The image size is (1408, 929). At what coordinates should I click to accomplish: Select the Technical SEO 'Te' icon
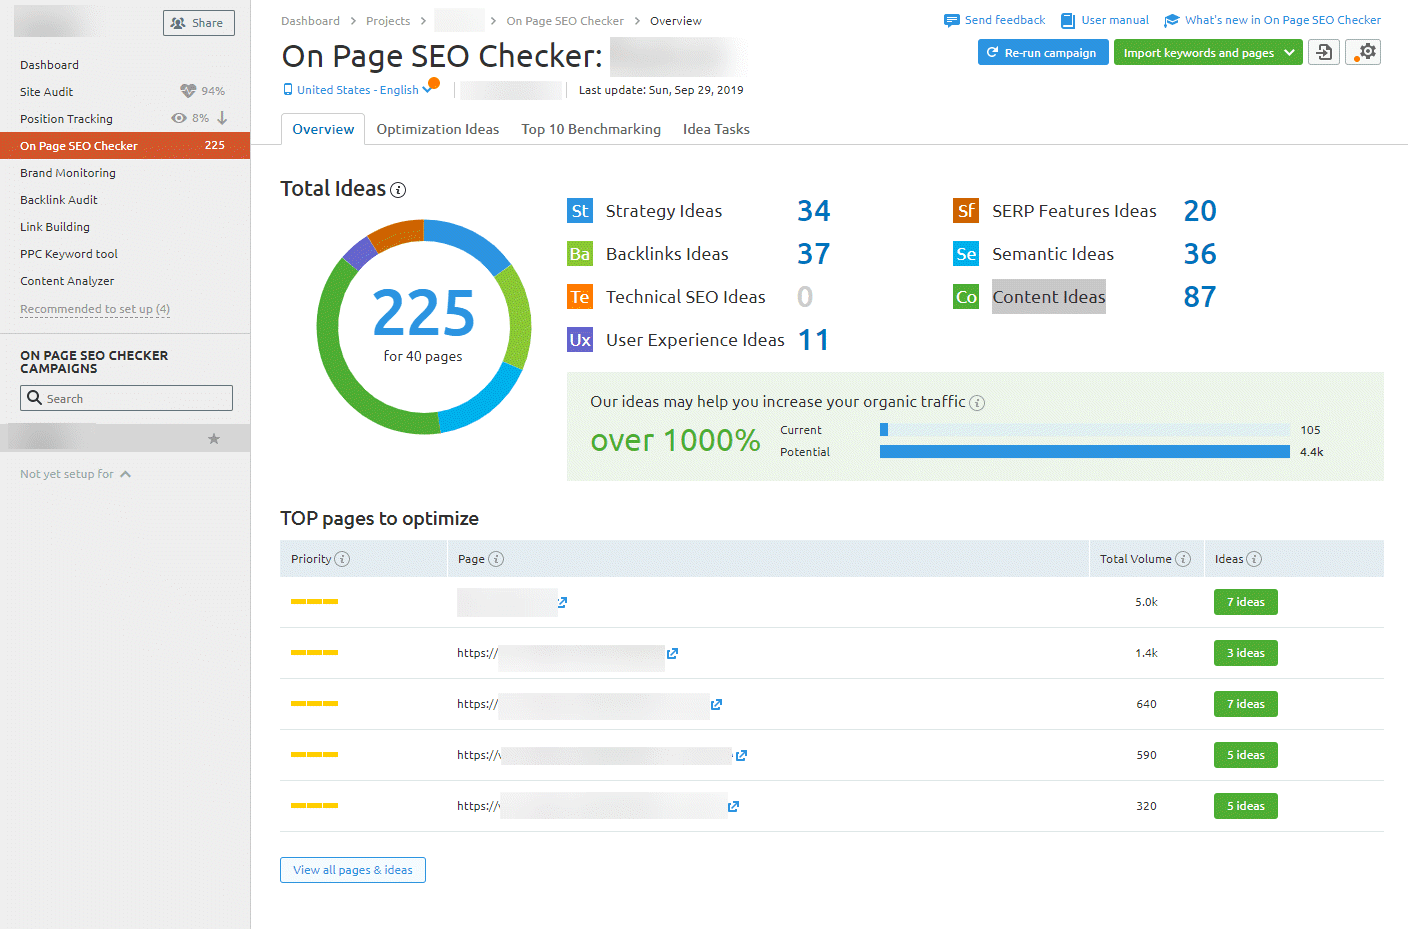[580, 297]
